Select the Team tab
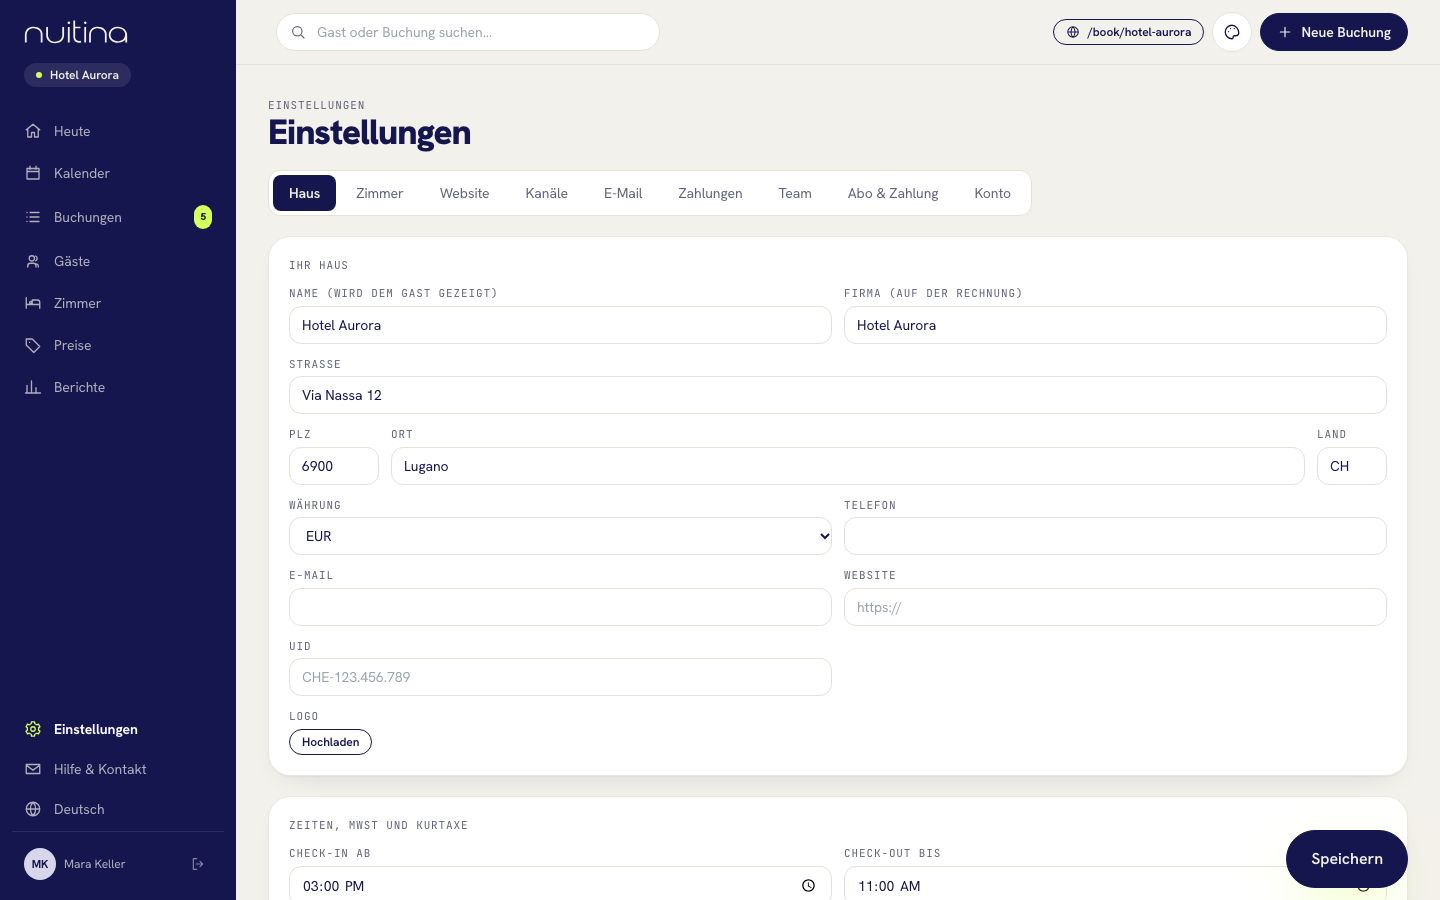This screenshot has height=900, width=1440. pos(795,193)
